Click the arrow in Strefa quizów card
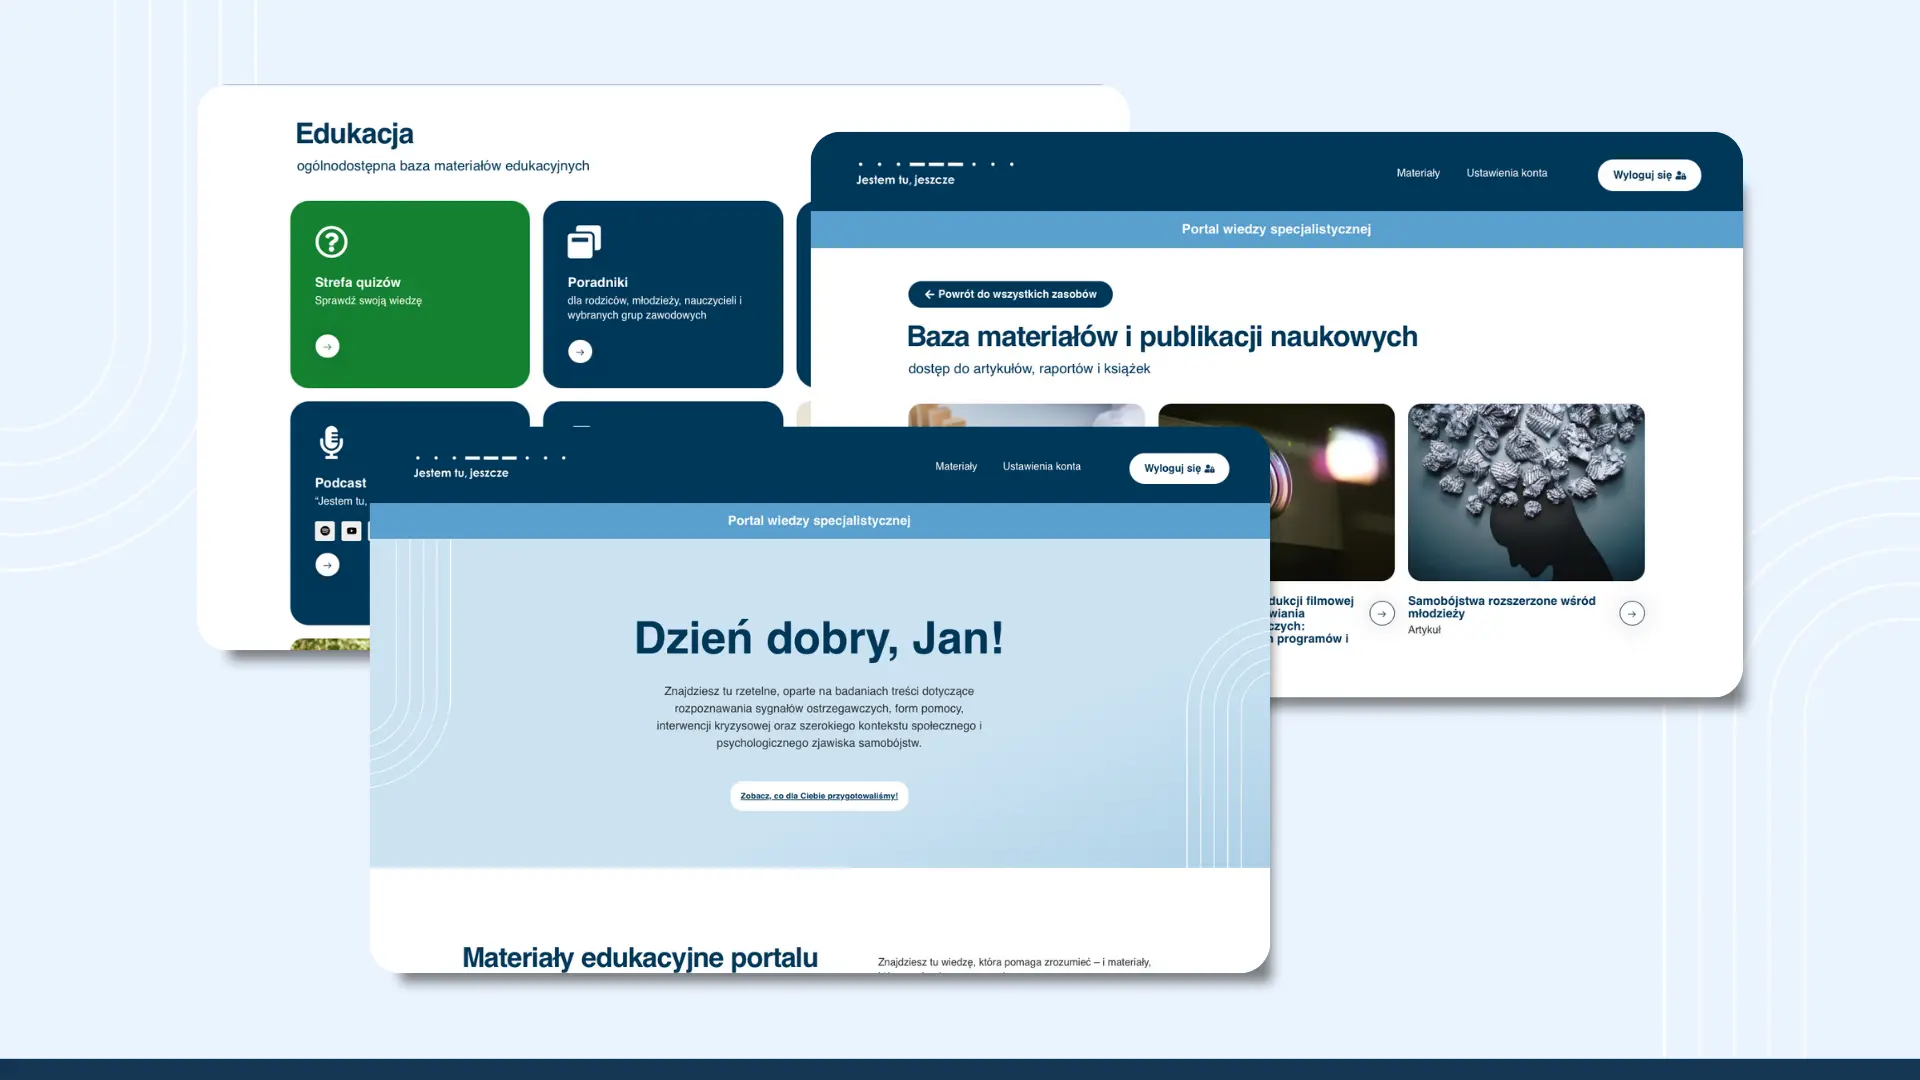1920x1080 pixels. (327, 347)
